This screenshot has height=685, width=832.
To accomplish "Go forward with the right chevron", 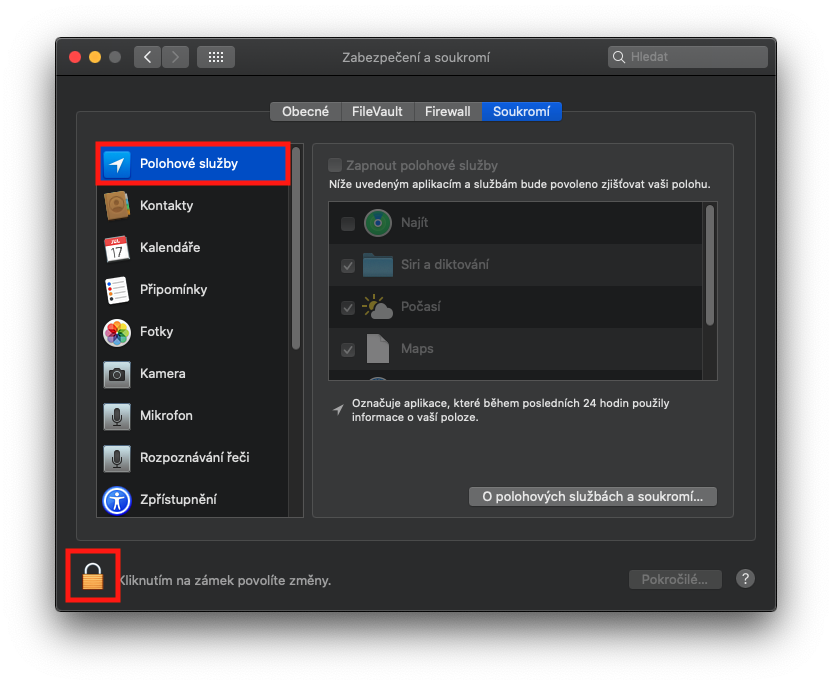I will 175,57.
